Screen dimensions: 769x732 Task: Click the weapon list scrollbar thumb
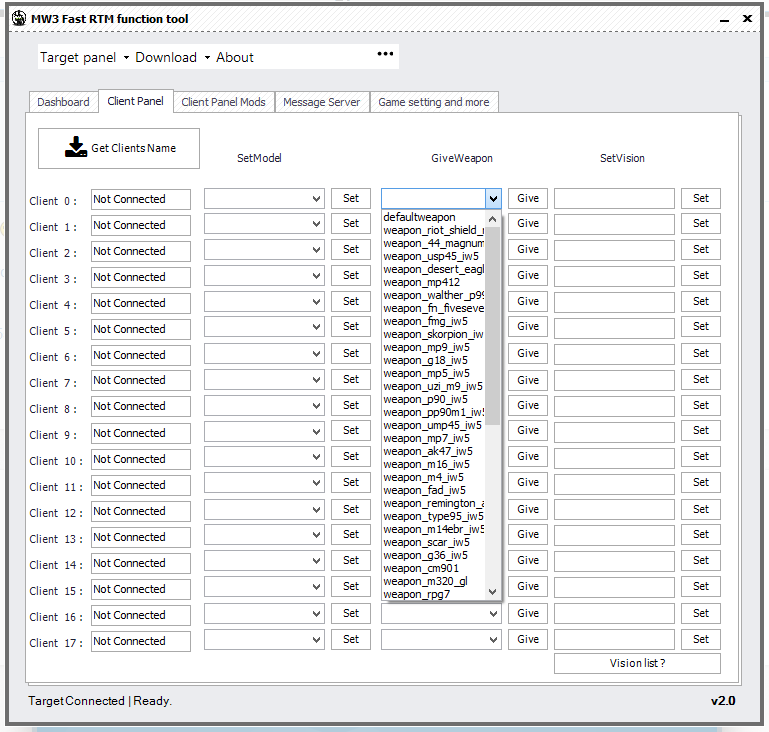(x=493, y=325)
